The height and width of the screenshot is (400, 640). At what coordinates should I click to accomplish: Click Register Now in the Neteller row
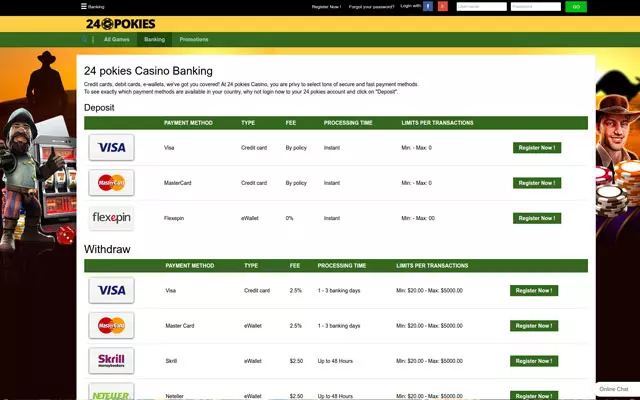[x=534, y=395]
